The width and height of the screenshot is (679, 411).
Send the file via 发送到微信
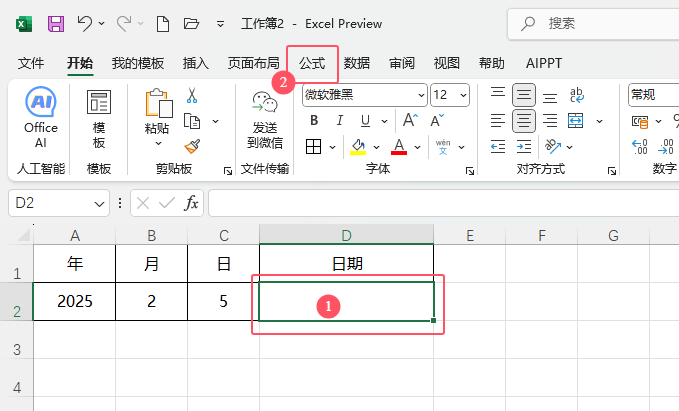(265, 120)
